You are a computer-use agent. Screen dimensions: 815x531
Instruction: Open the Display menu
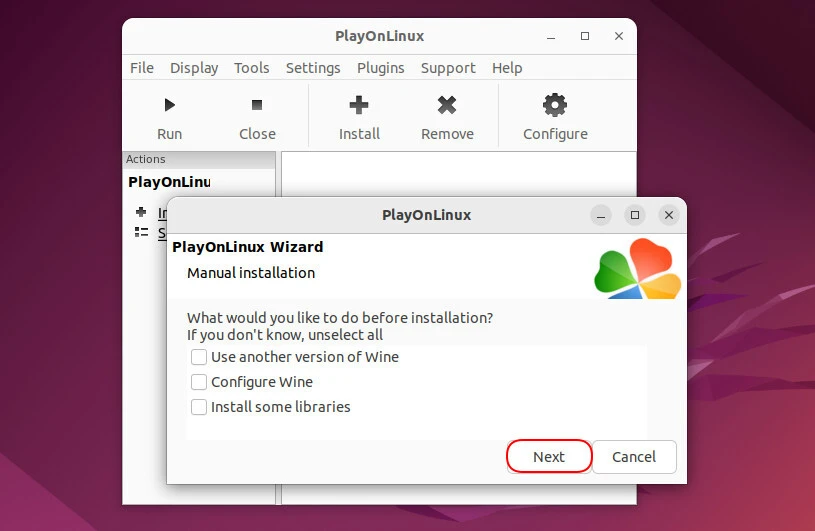tap(194, 68)
